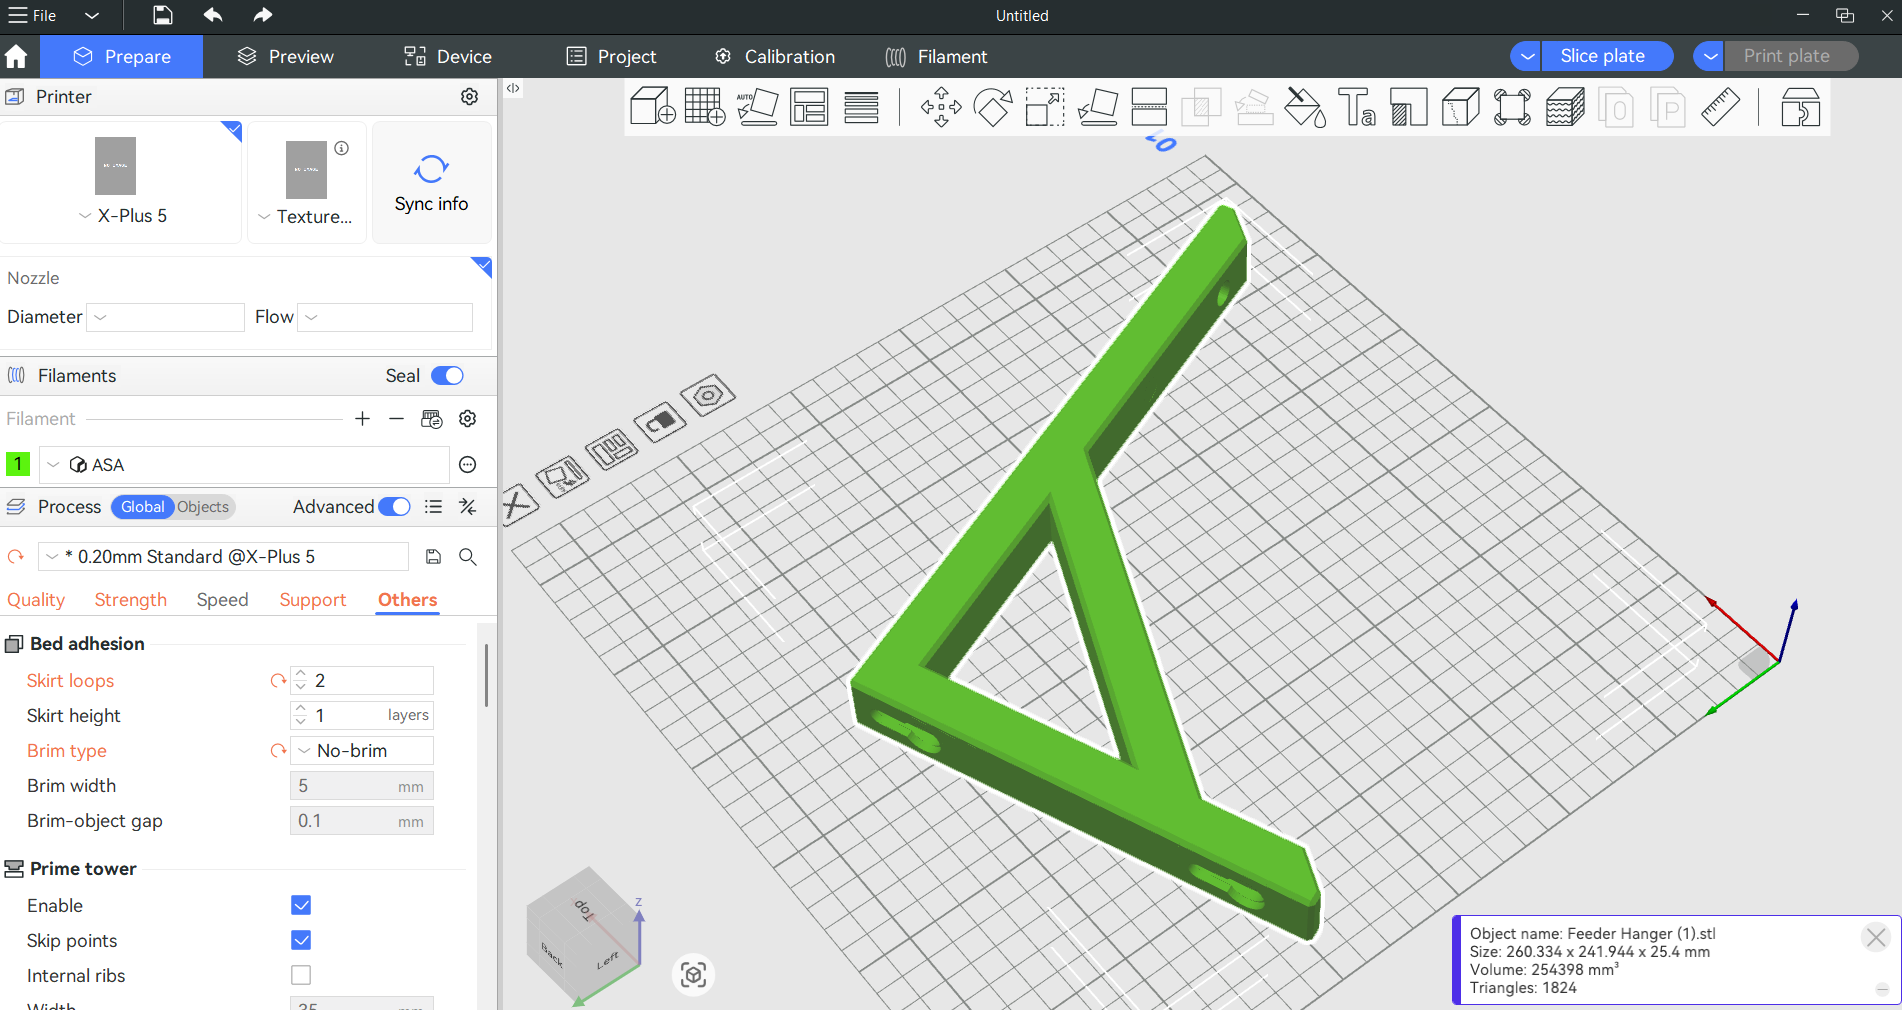
Task: Open the Project tab
Action: tap(612, 57)
